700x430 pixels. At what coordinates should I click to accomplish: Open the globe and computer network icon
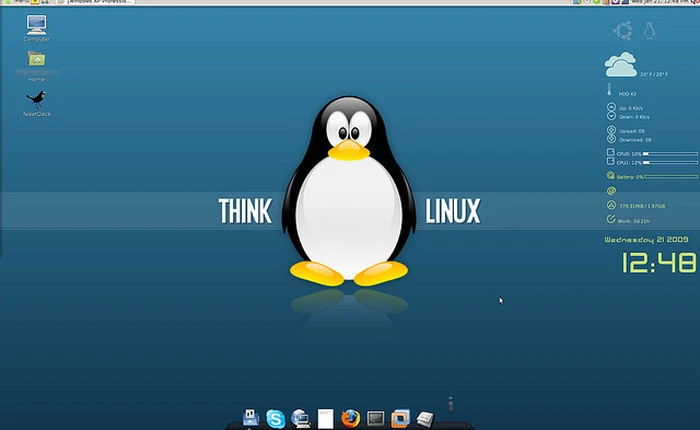[x=300, y=419]
